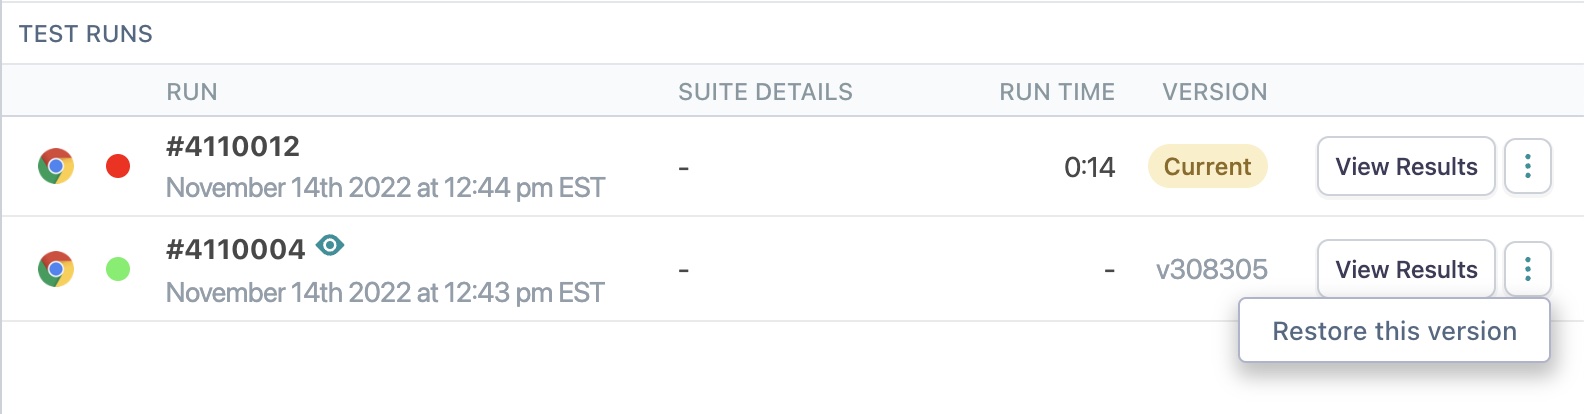Click the Current version badge
This screenshot has height=414, width=1584.
pyautogui.click(x=1207, y=166)
